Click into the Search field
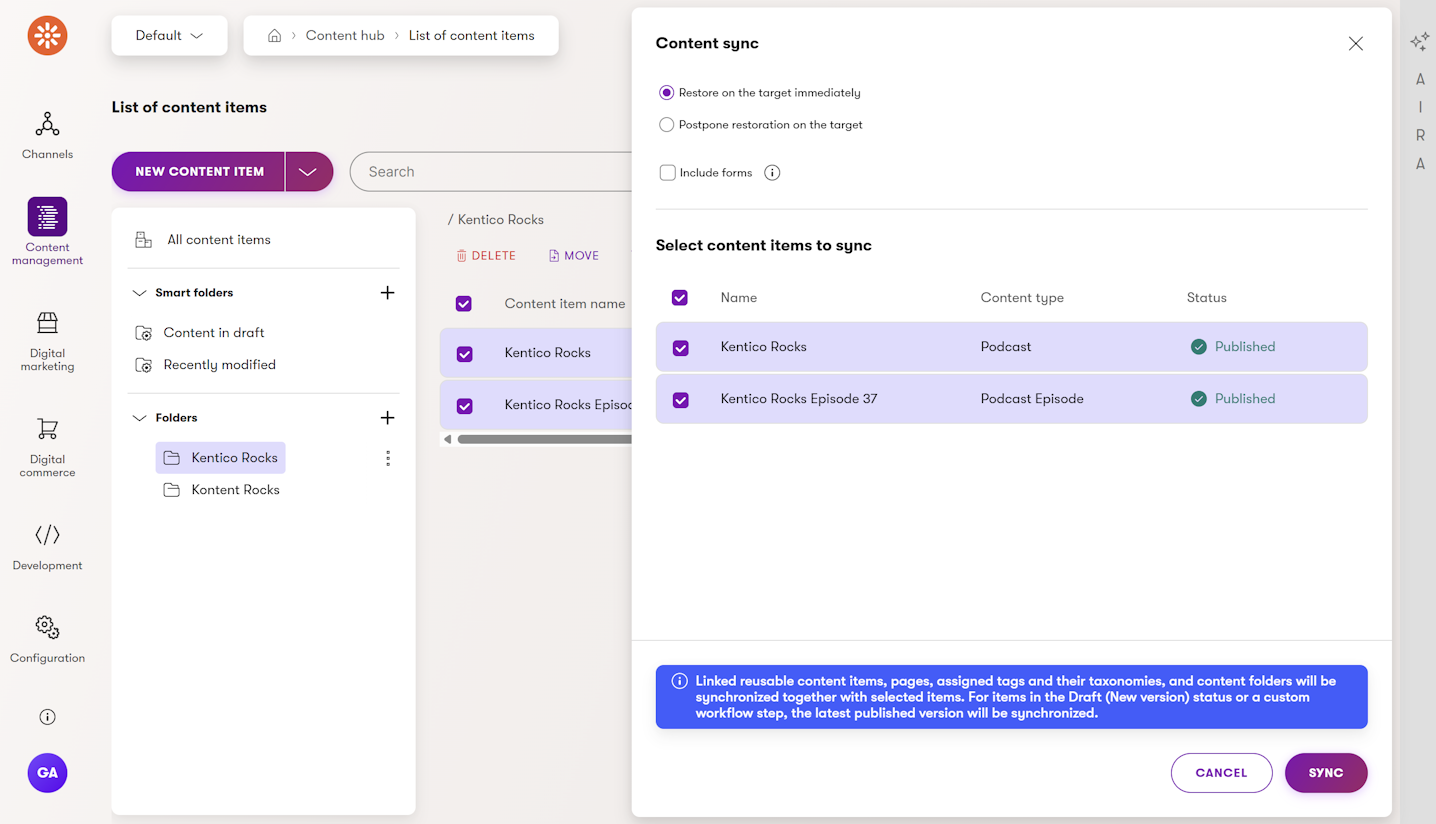Viewport: 1436px width, 824px height. point(491,172)
